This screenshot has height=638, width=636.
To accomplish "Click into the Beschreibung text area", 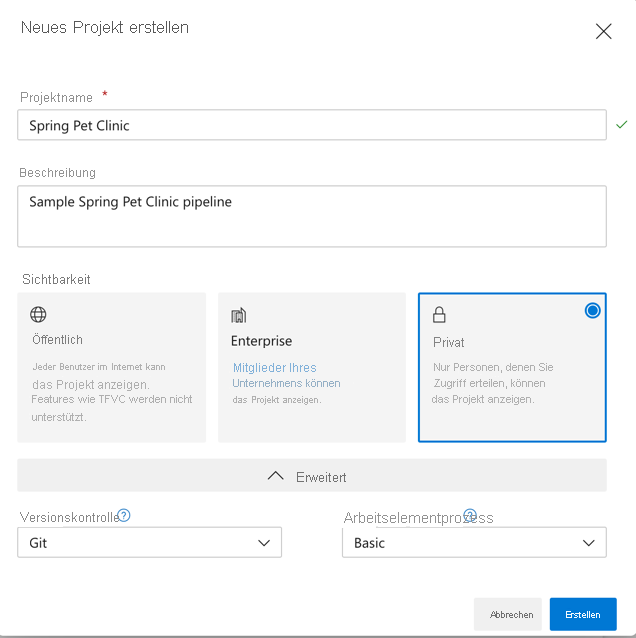I will coord(312,216).
